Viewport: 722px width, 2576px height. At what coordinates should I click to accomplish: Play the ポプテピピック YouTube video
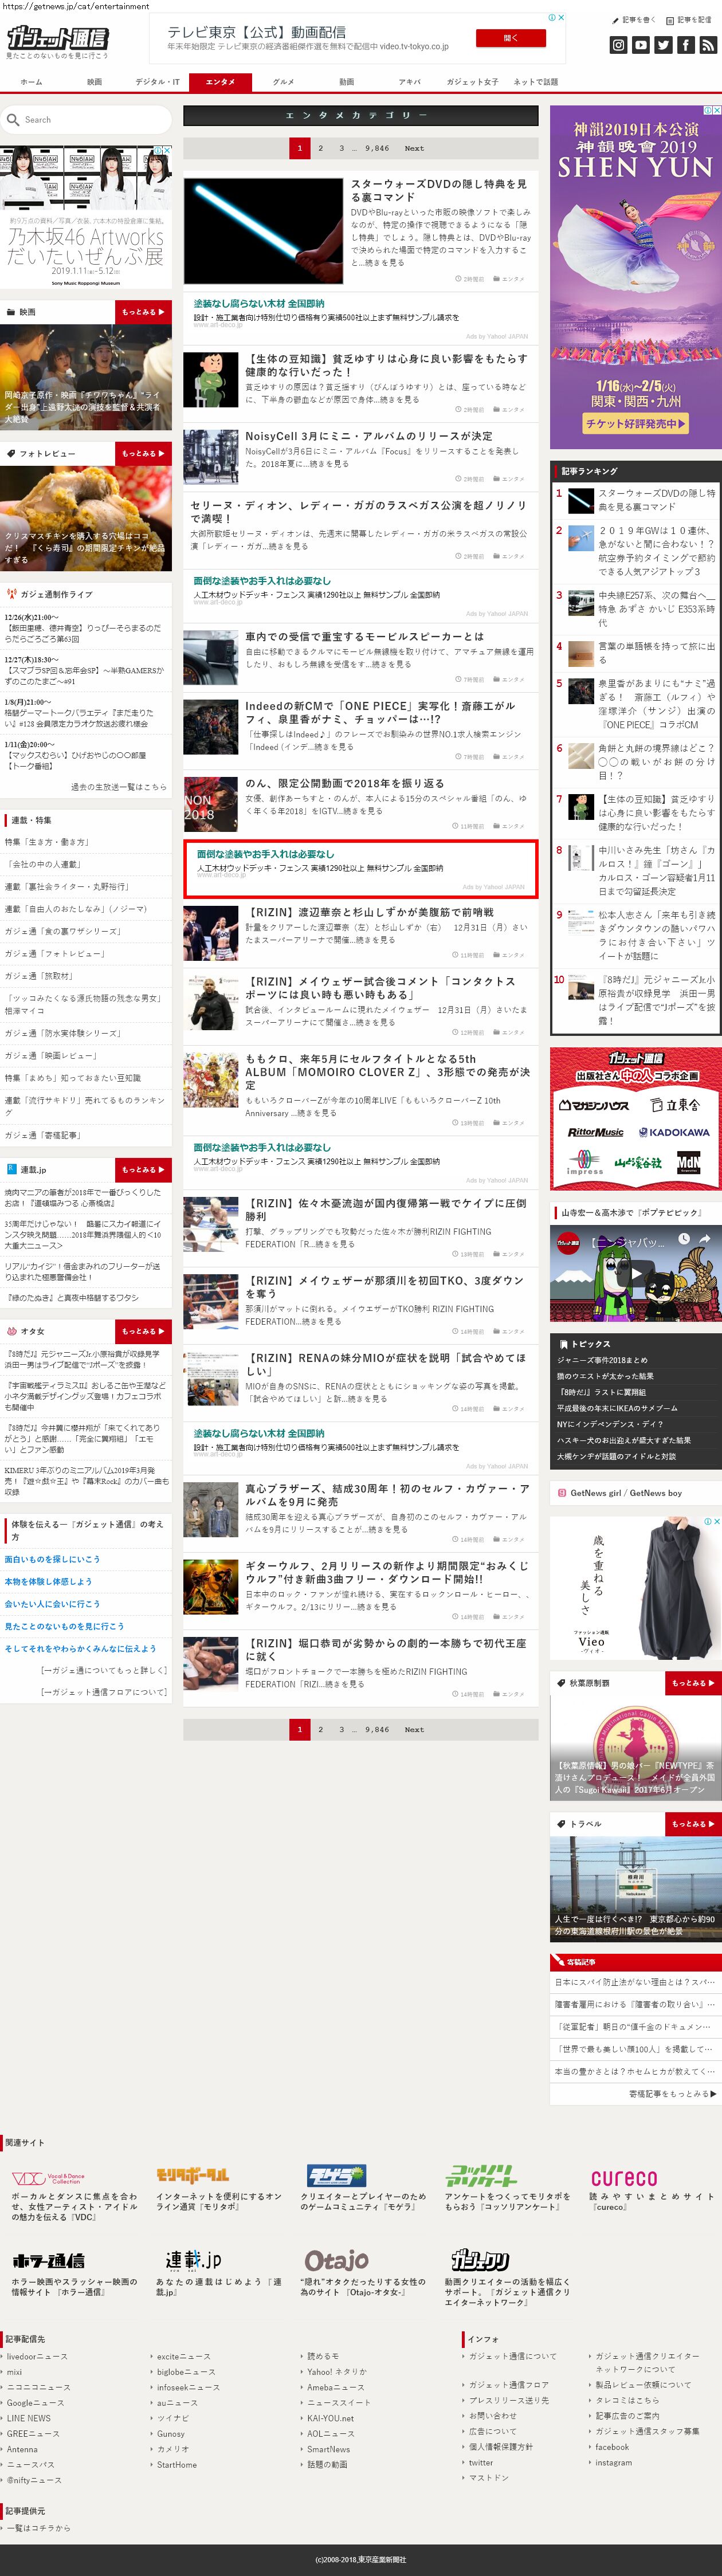point(635,1275)
